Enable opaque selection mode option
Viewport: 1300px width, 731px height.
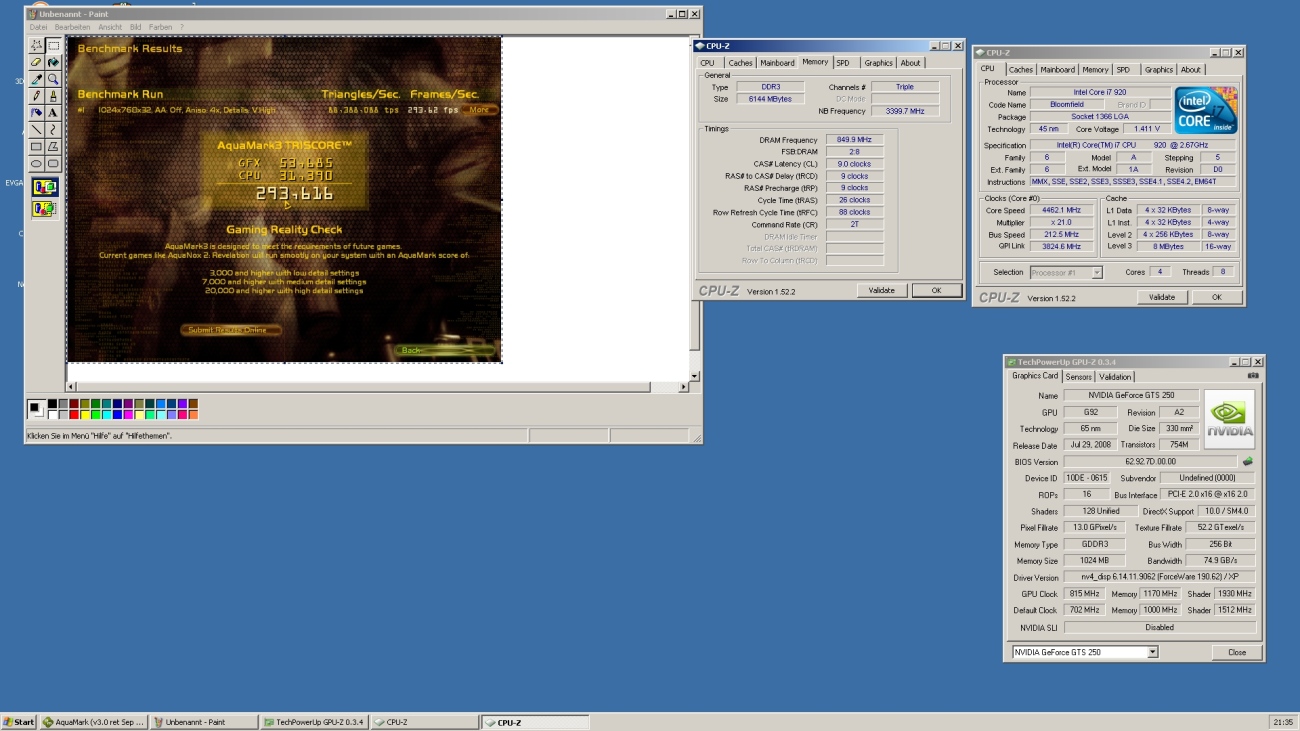(x=45, y=187)
